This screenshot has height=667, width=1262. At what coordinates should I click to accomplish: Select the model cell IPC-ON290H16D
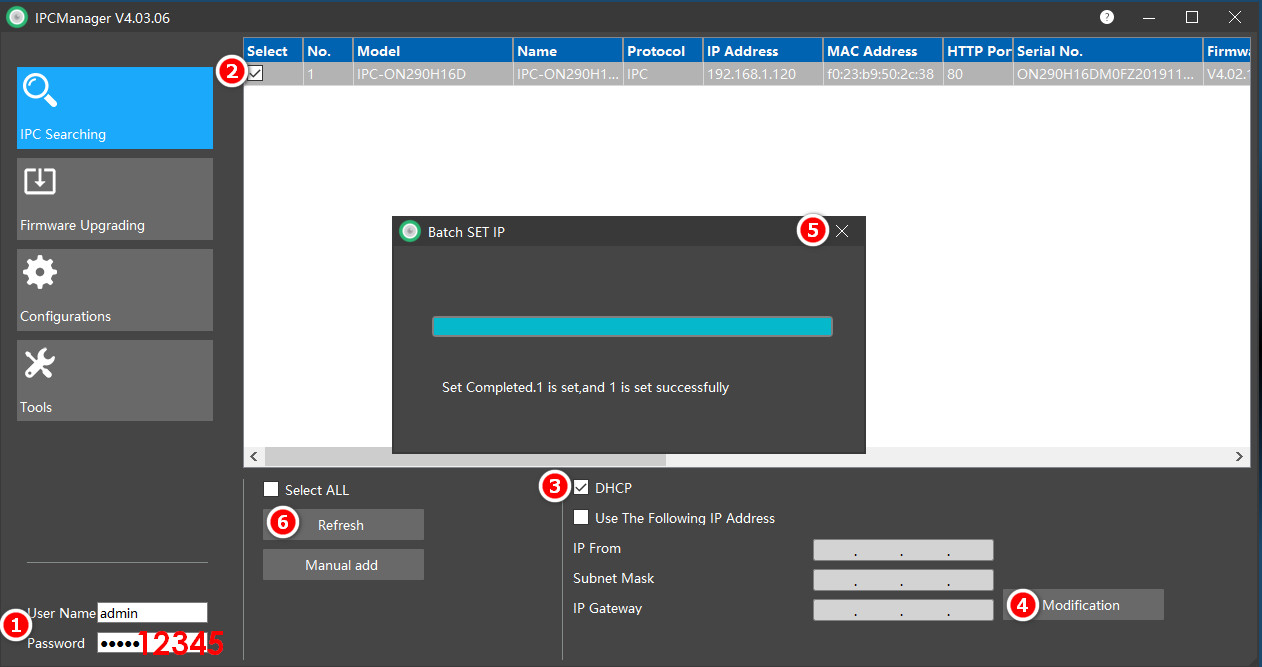[x=433, y=74]
